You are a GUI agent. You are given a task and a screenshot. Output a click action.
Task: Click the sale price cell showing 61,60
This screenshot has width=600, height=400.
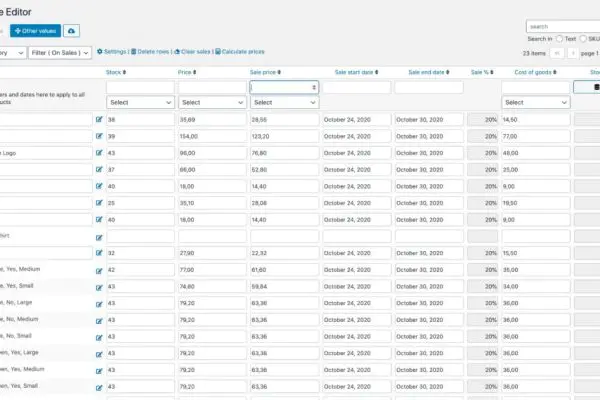coord(284,270)
